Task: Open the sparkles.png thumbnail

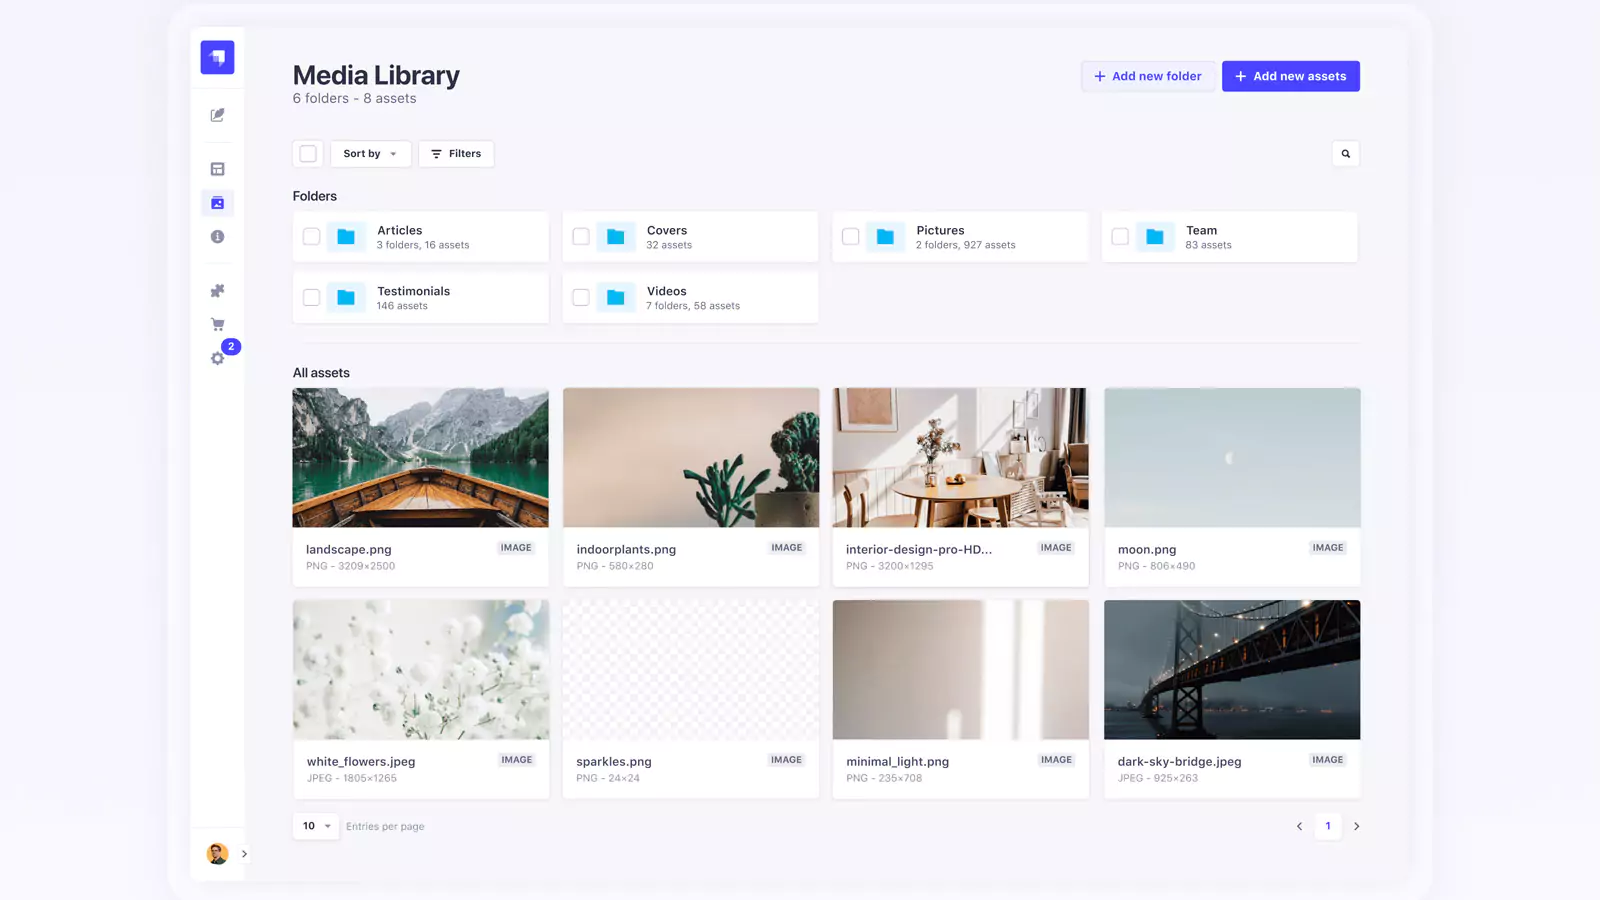Action: [691, 670]
